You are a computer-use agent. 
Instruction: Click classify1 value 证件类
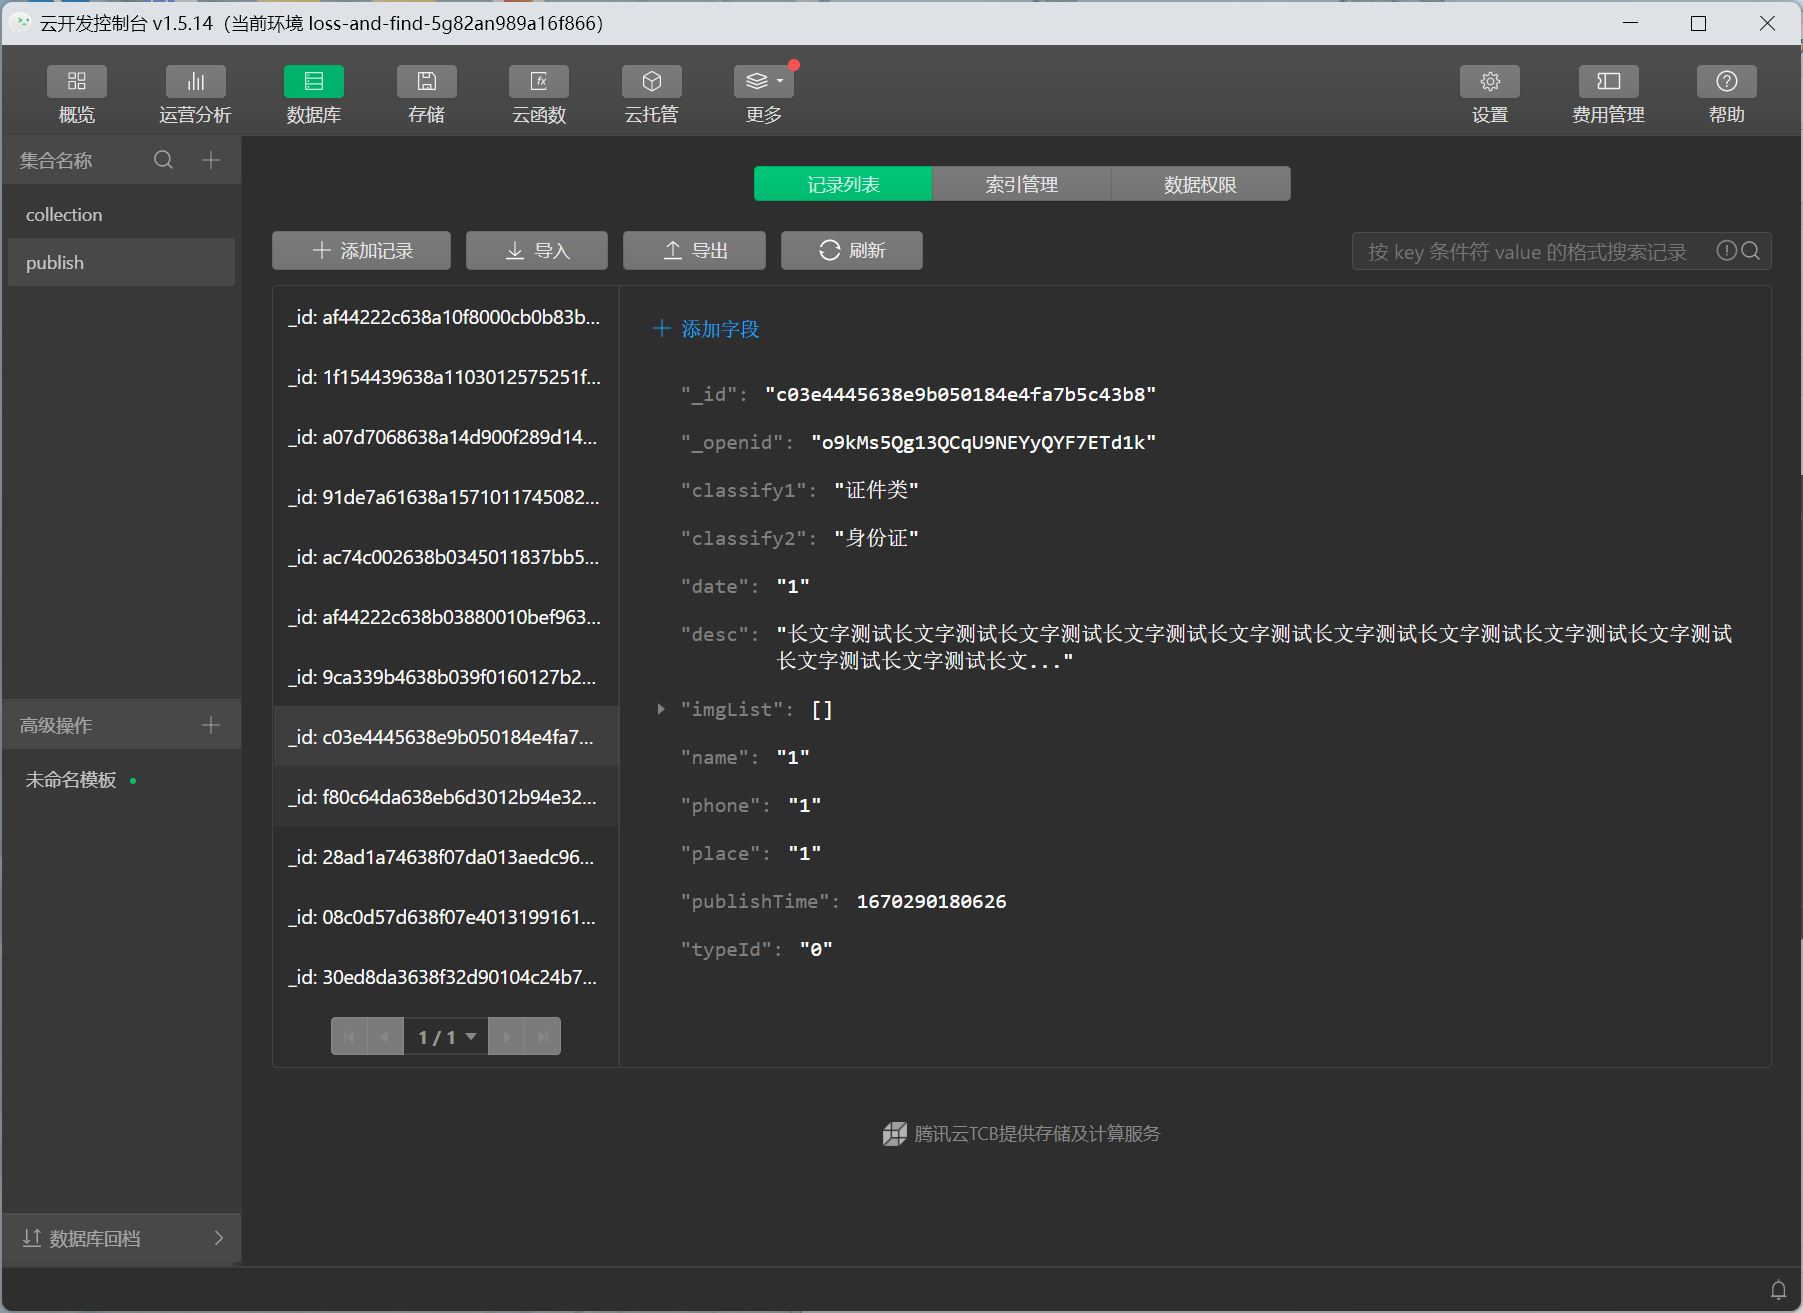tap(876, 490)
